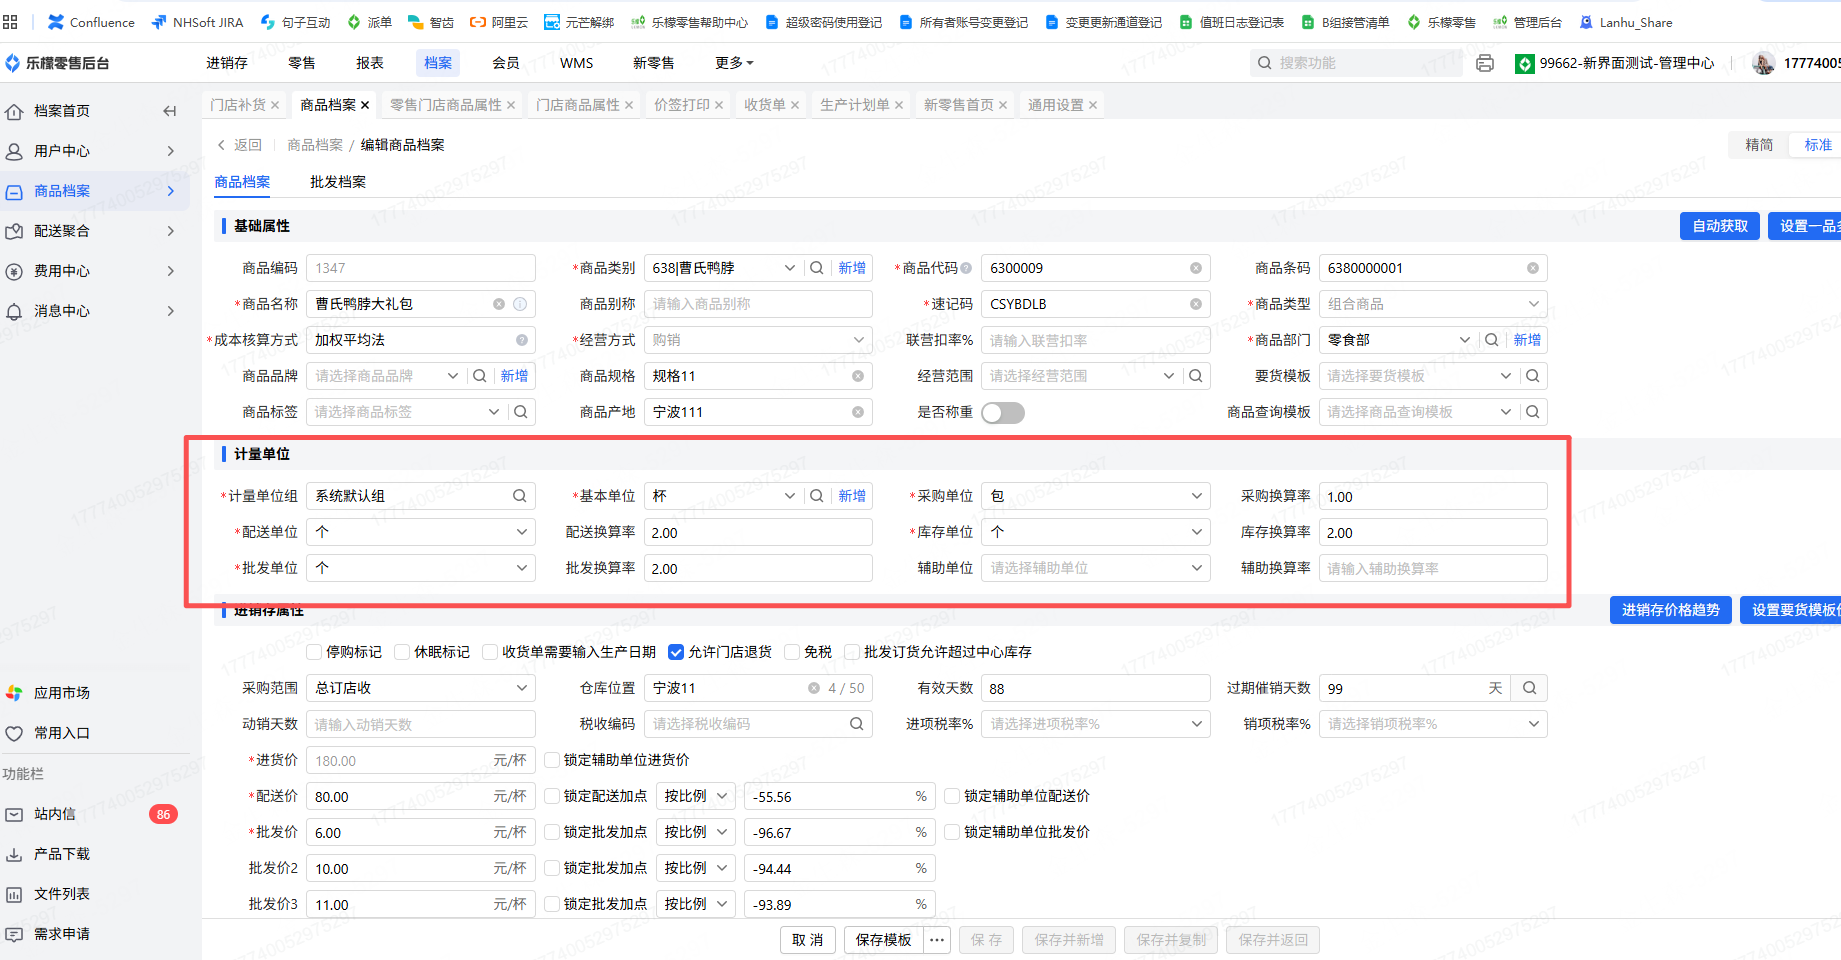The image size is (1841, 960).
Task: Clear the 商品条码 field value
Action: (1533, 268)
